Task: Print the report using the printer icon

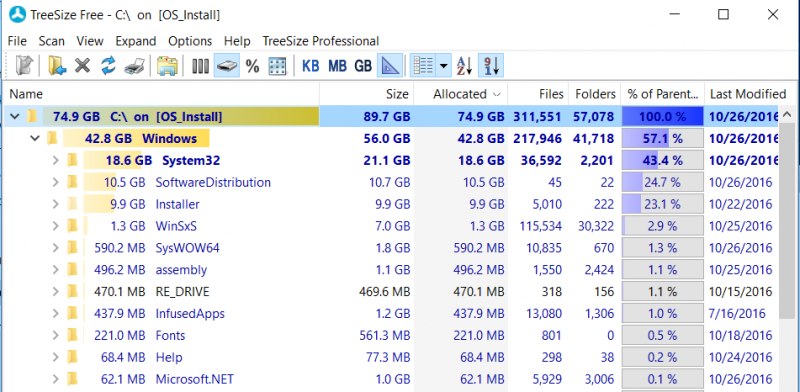Action: coord(135,66)
